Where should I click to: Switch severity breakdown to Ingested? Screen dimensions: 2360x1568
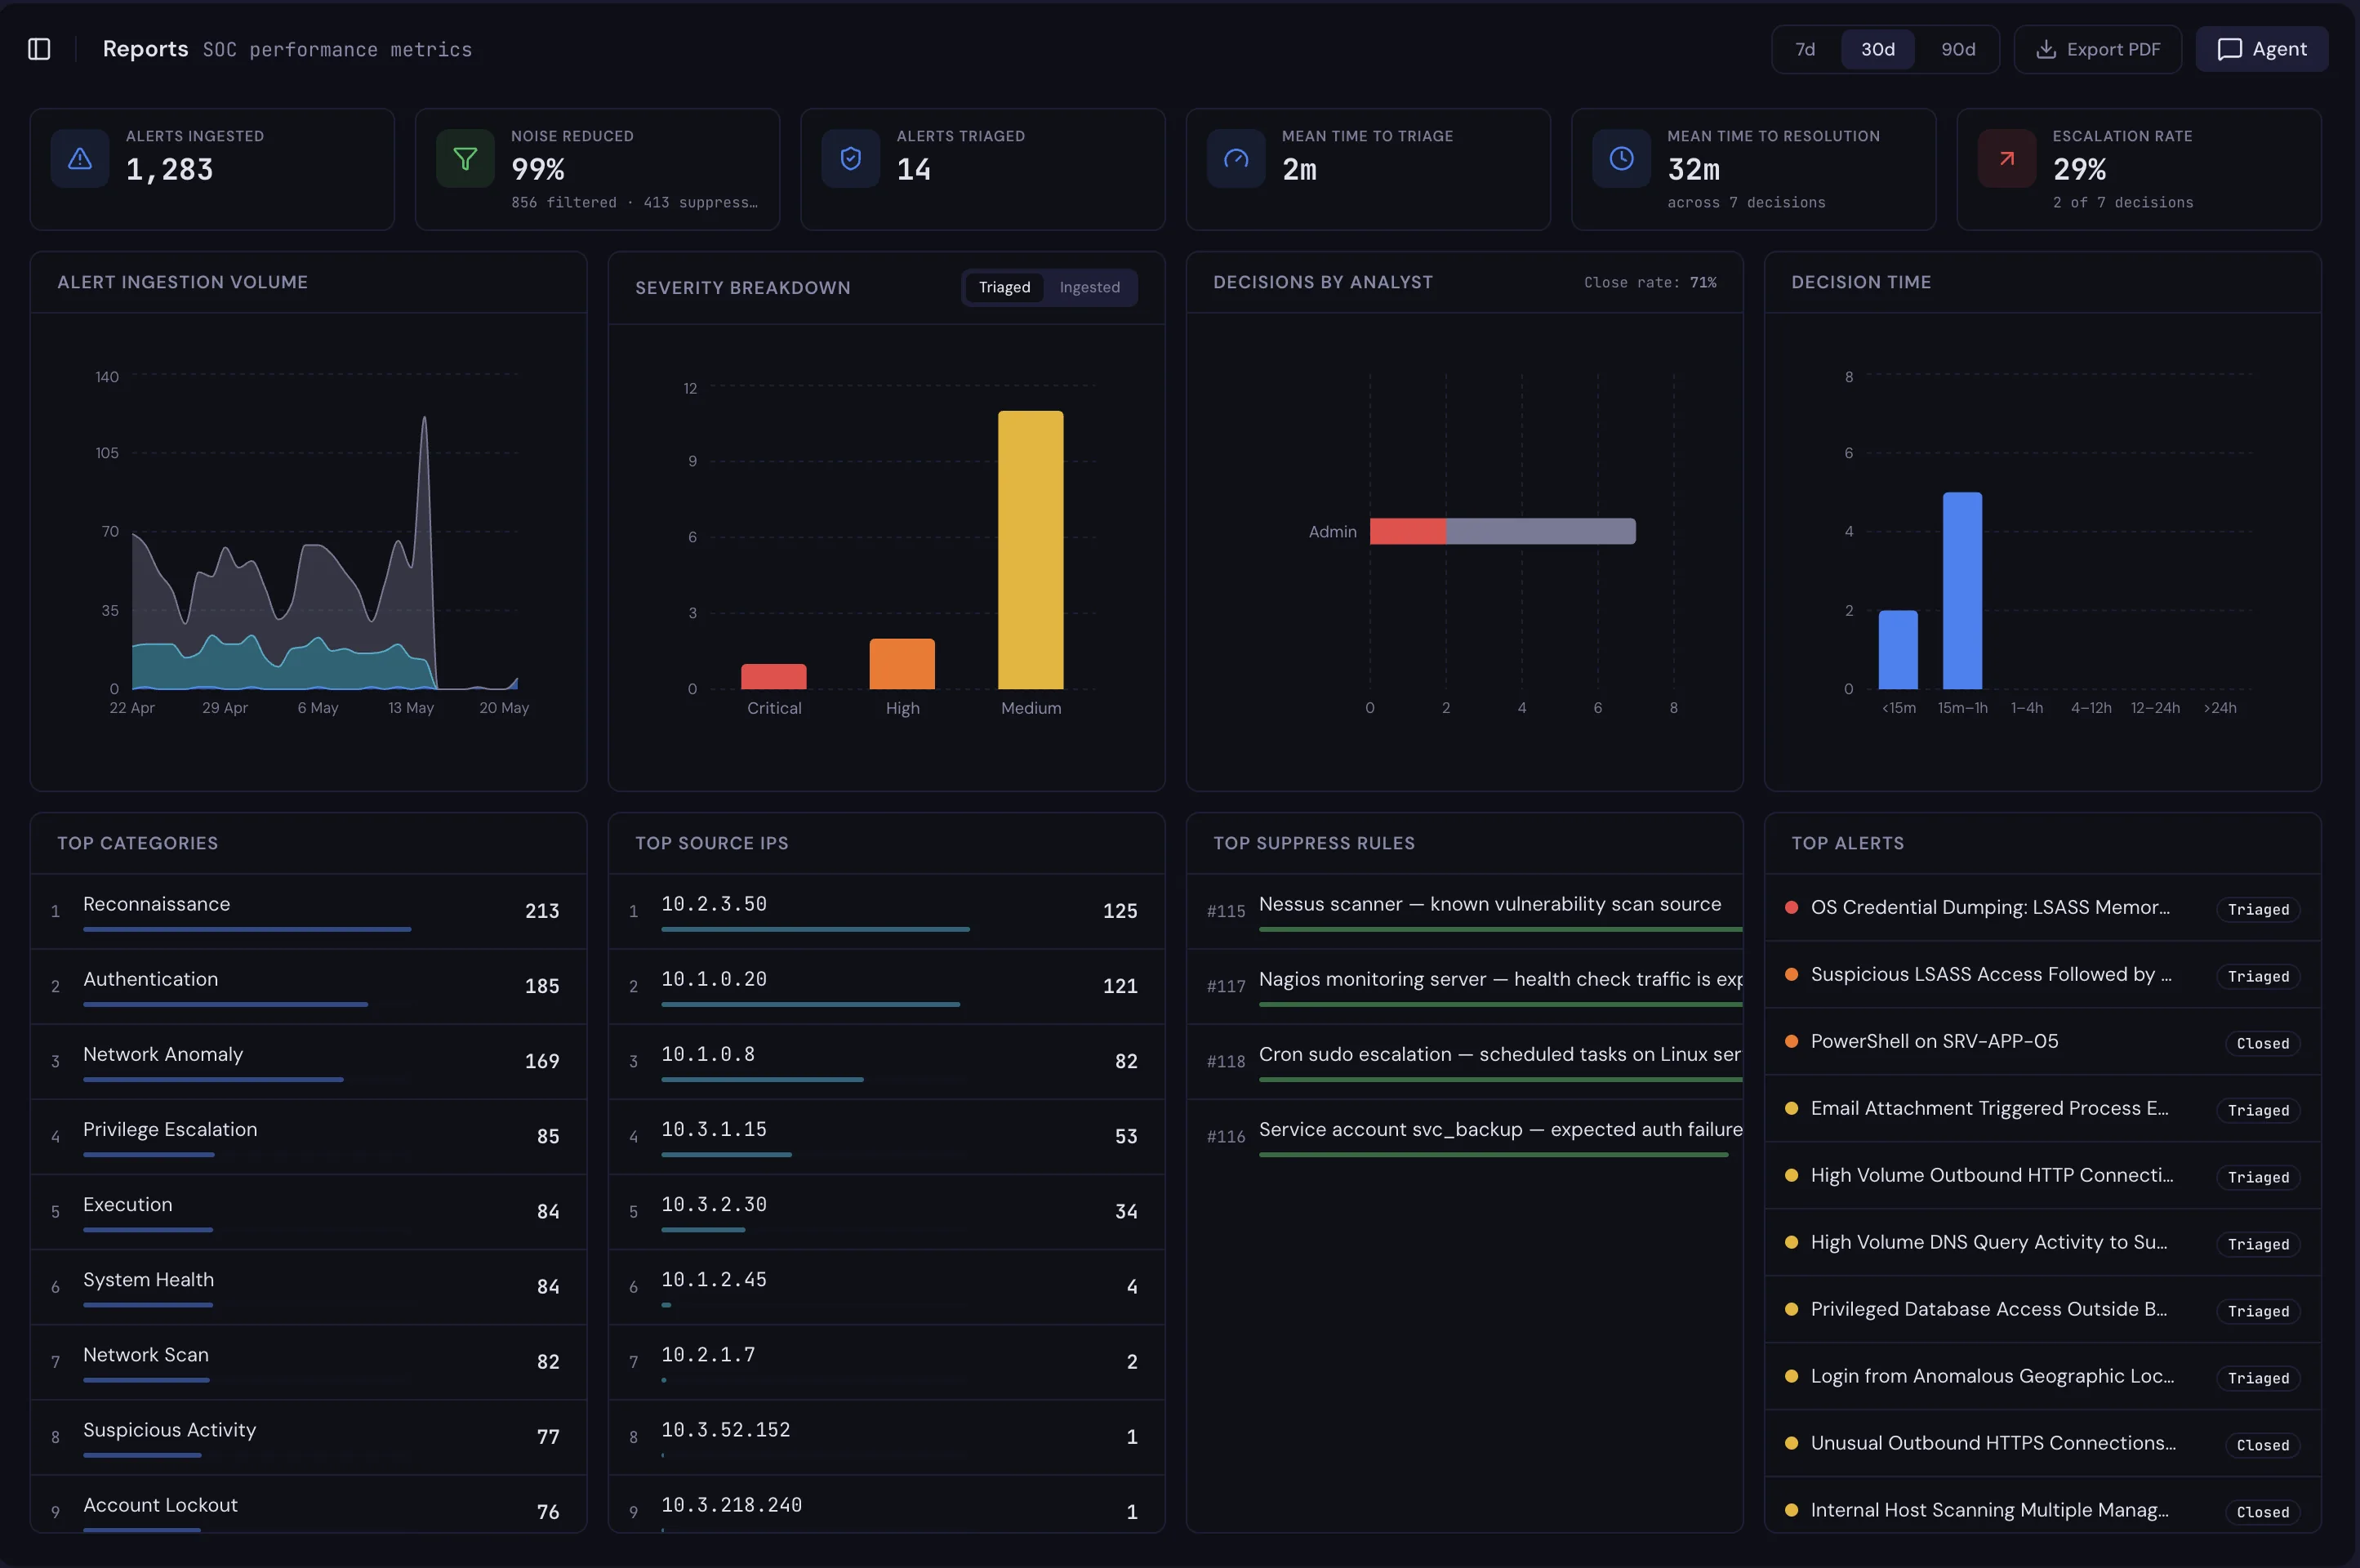(x=1089, y=287)
